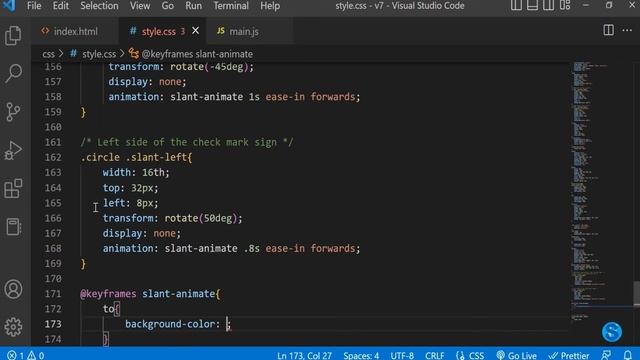640x360 pixels.
Task: Click the @keyframes slant-animate line in the editor
Action: (x=150, y=293)
